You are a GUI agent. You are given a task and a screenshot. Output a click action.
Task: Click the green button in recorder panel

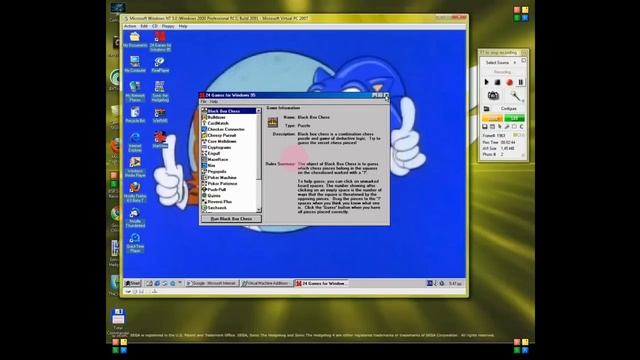point(514,118)
